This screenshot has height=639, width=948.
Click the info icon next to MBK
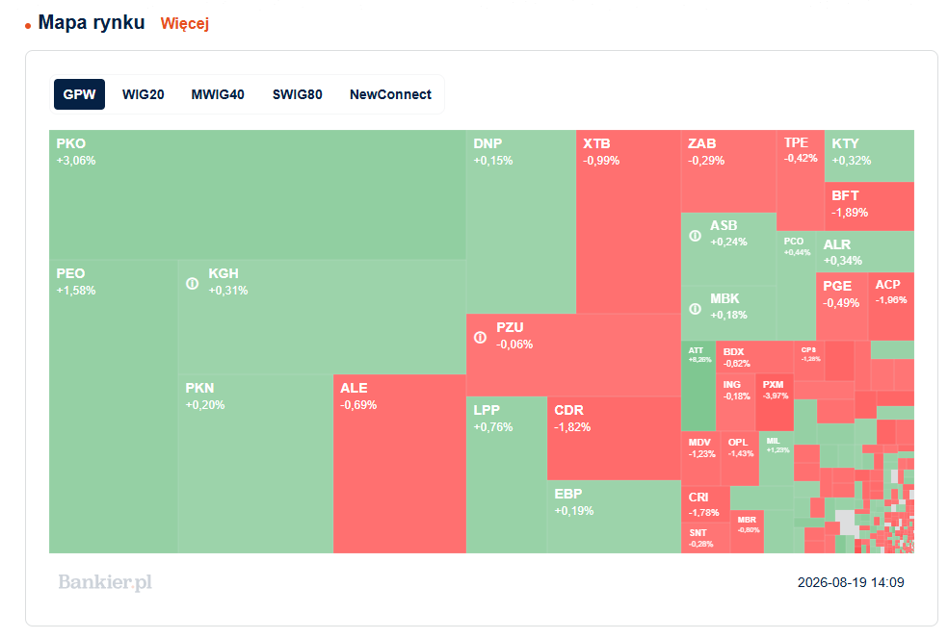click(x=695, y=308)
